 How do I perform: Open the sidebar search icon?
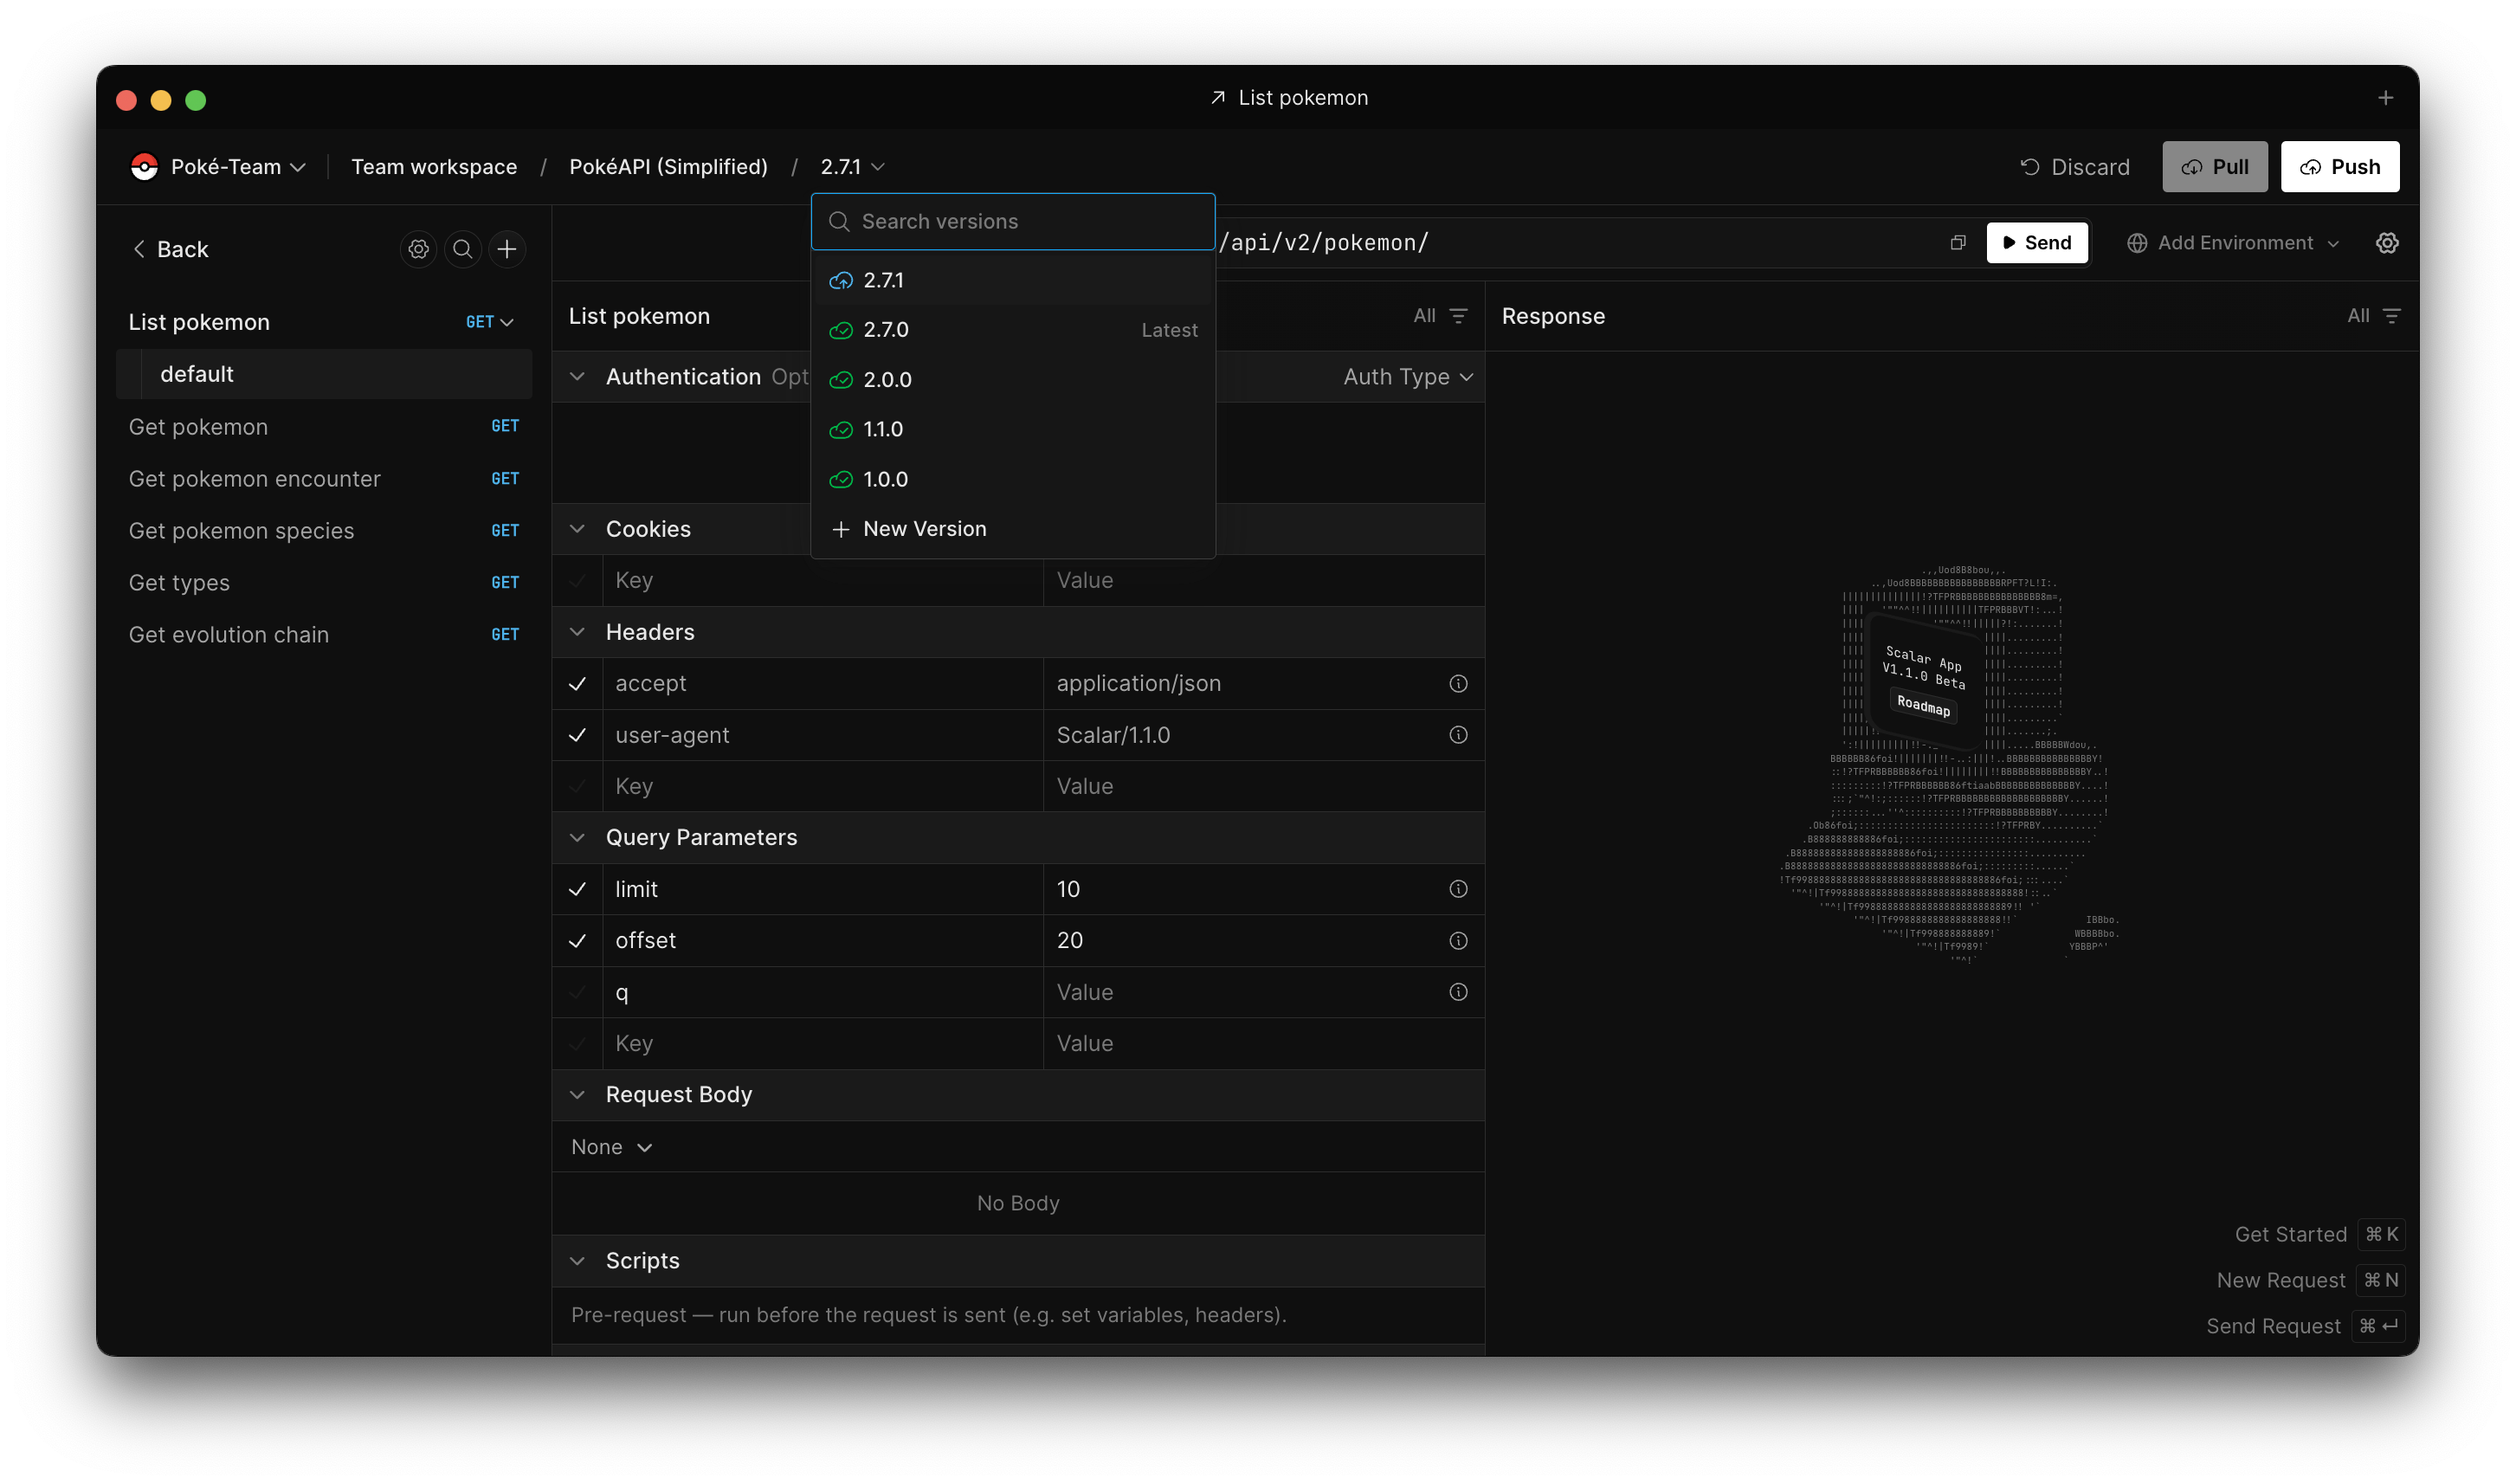pos(463,249)
